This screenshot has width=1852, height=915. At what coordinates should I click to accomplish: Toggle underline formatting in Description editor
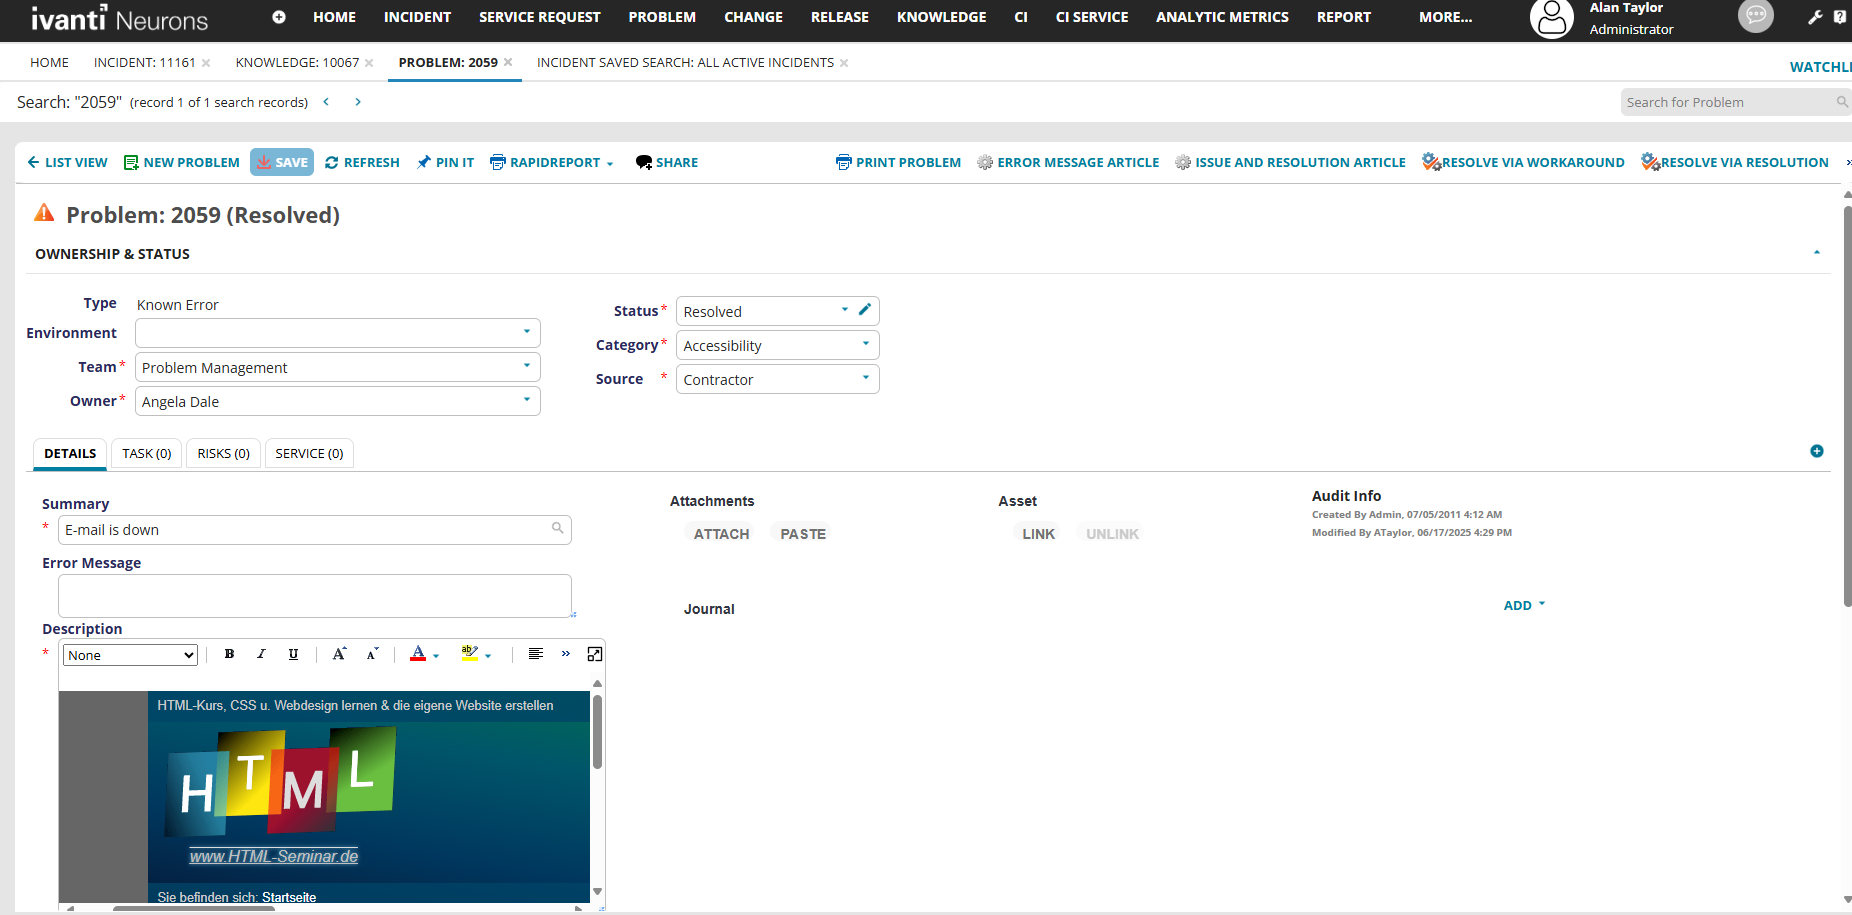point(293,654)
